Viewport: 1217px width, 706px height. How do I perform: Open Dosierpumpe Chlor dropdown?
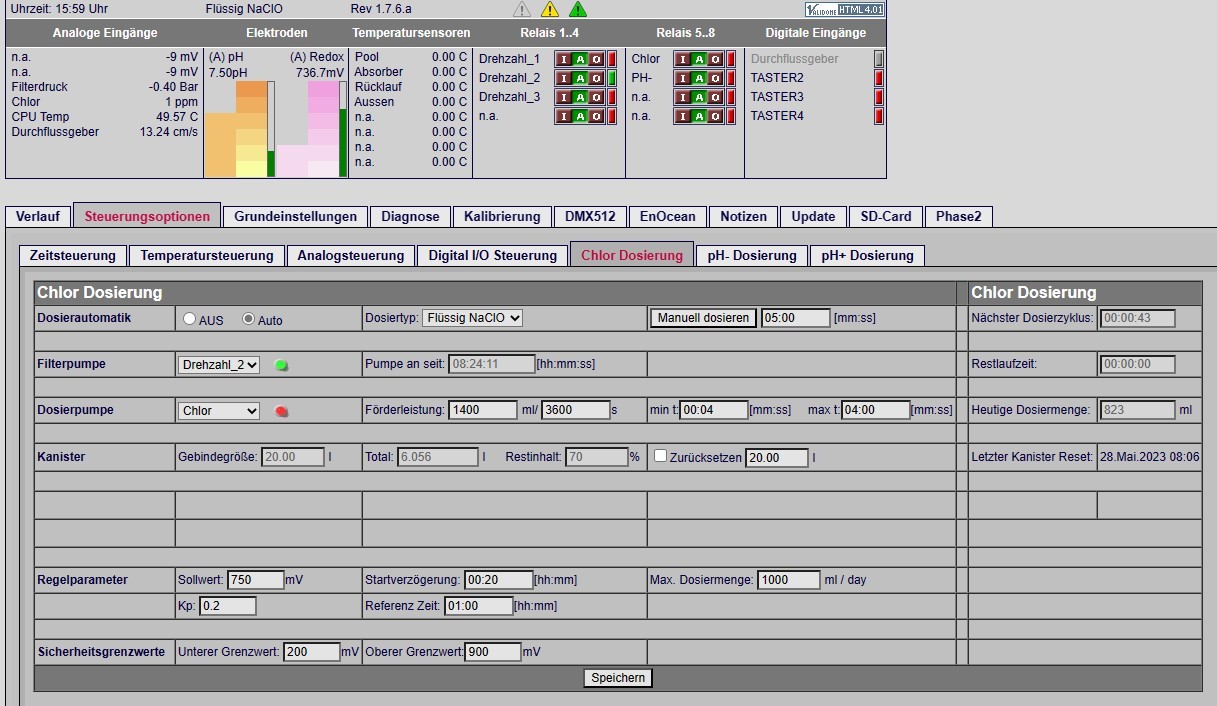point(219,411)
